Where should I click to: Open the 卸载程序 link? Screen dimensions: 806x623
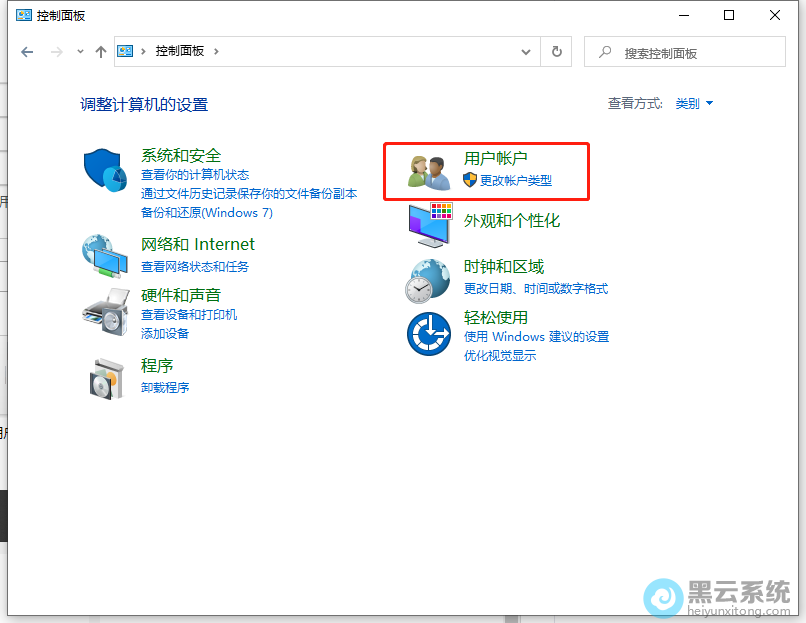pyautogui.click(x=165, y=388)
